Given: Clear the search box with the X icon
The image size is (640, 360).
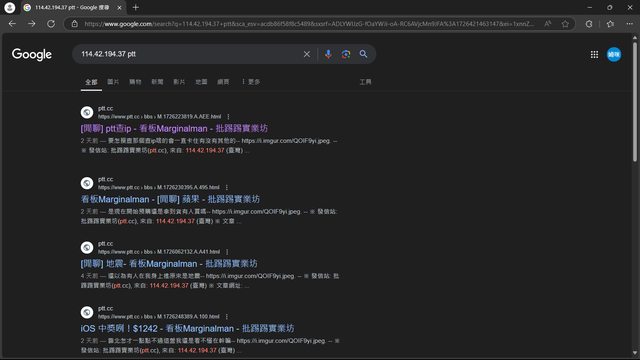Looking at the screenshot, I should (x=307, y=54).
